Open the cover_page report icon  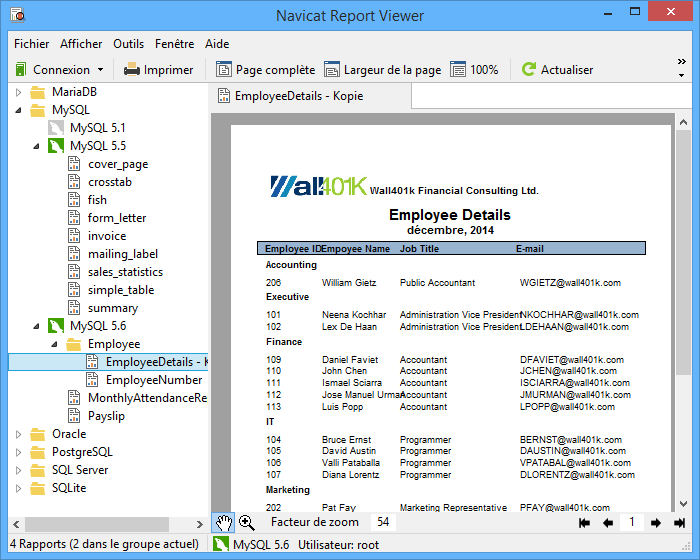tap(74, 164)
